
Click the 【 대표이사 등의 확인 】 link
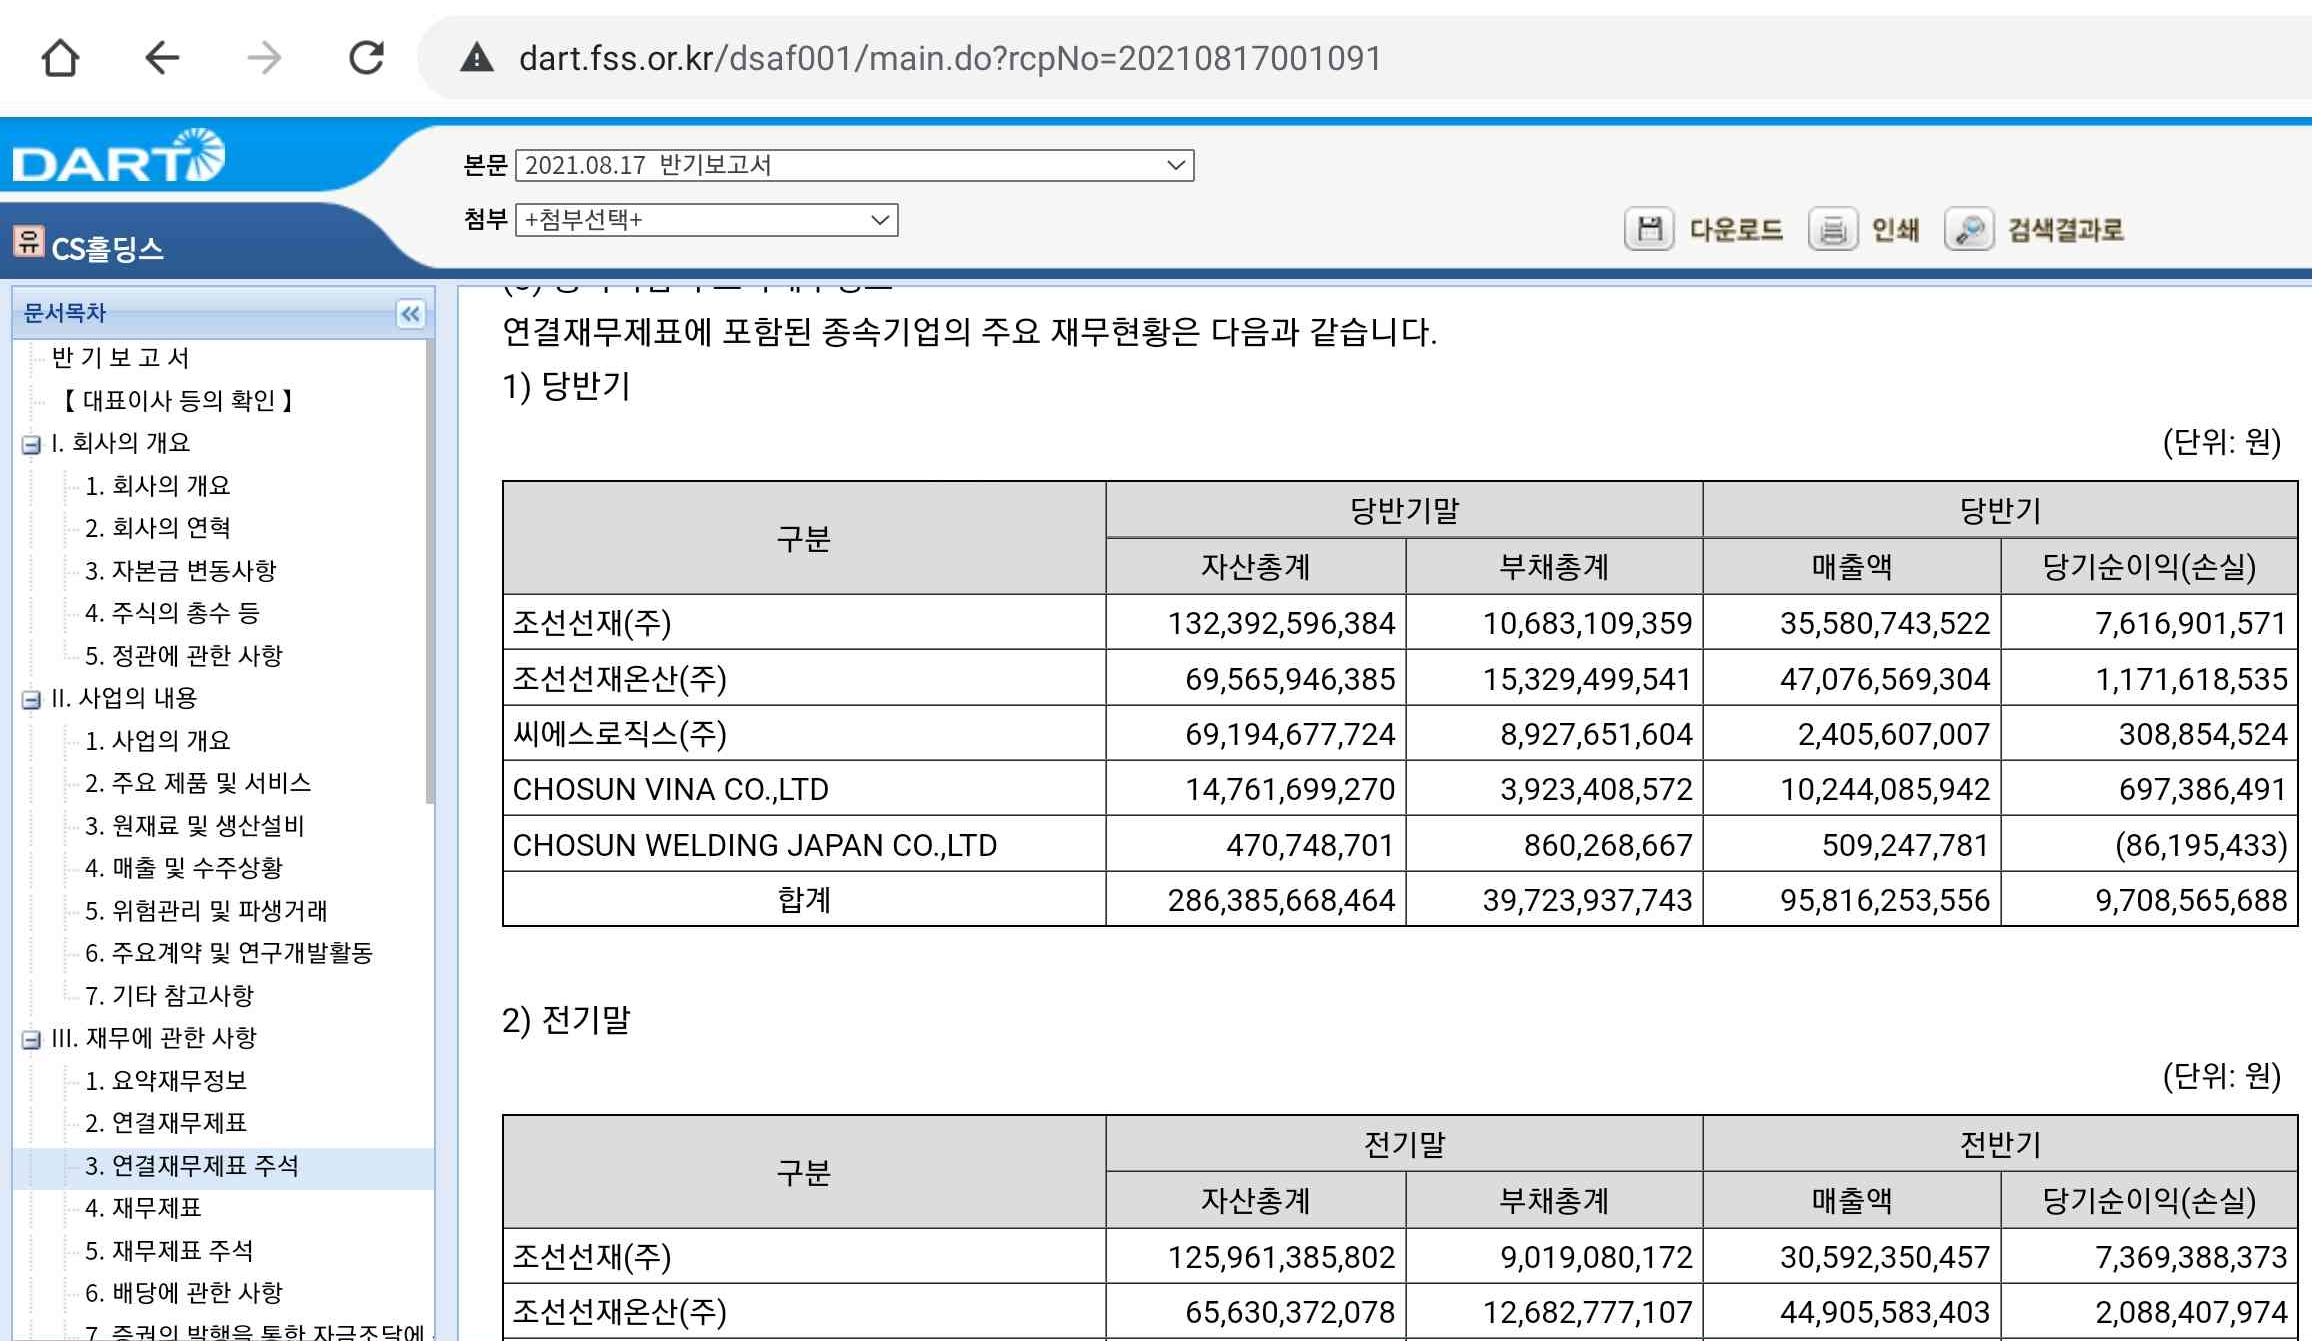pos(178,401)
